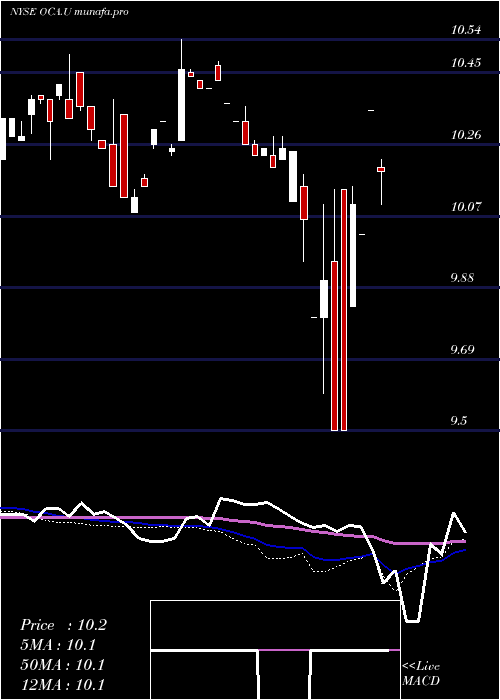Screen dimensions: 500x700
Task: Click the Price : 10.2 readout
Action: [x=63, y=625]
